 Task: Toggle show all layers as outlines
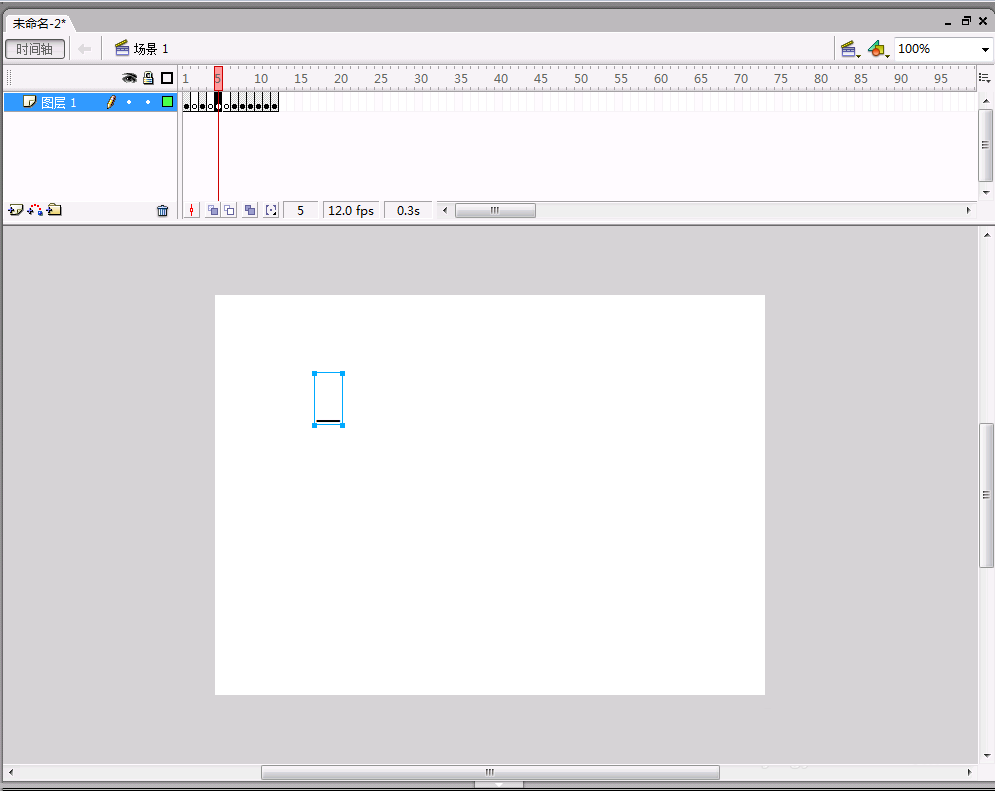[x=167, y=78]
